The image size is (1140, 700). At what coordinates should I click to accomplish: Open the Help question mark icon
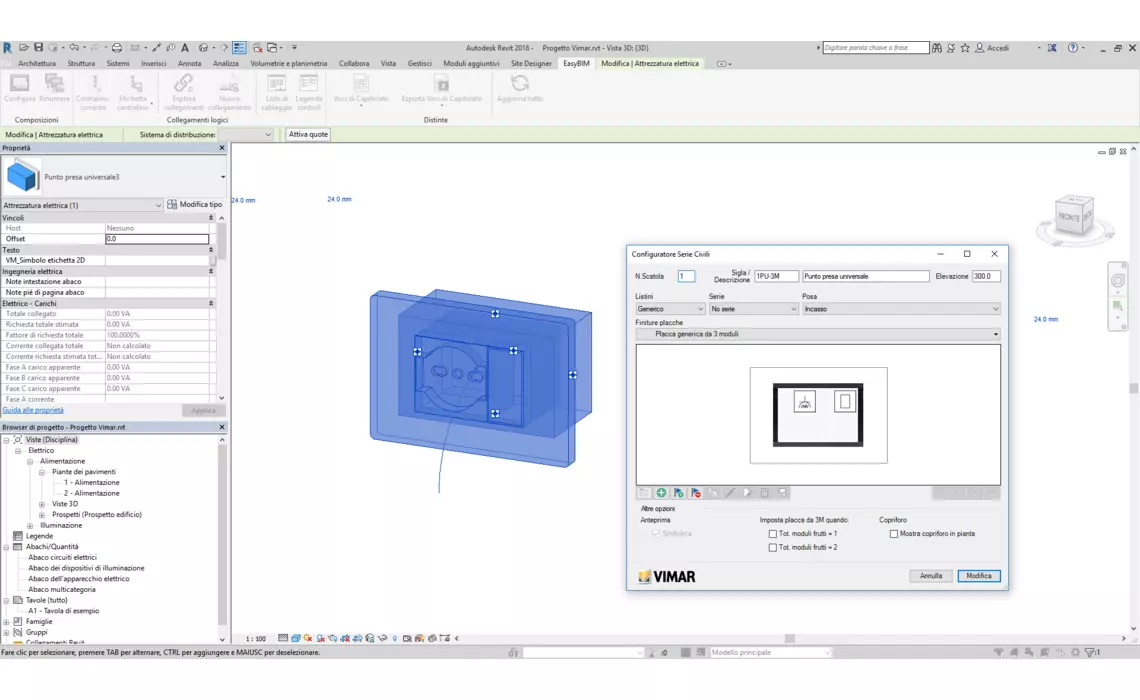pos(1072,48)
